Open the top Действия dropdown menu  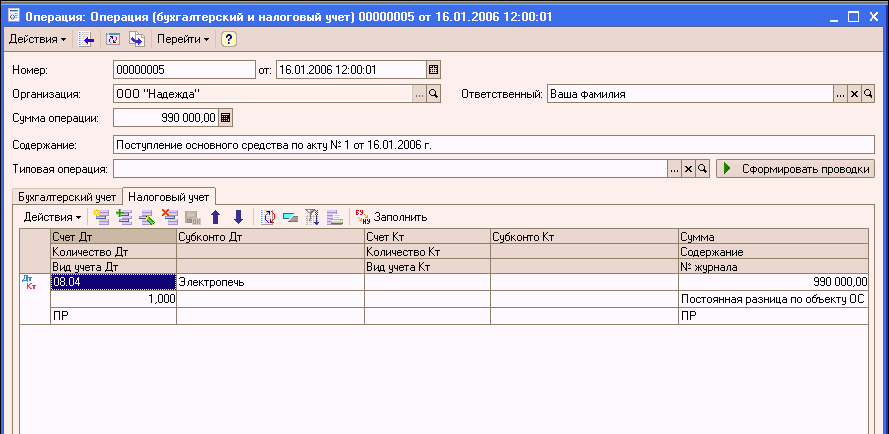pyautogui.click(x=37, y=39)
